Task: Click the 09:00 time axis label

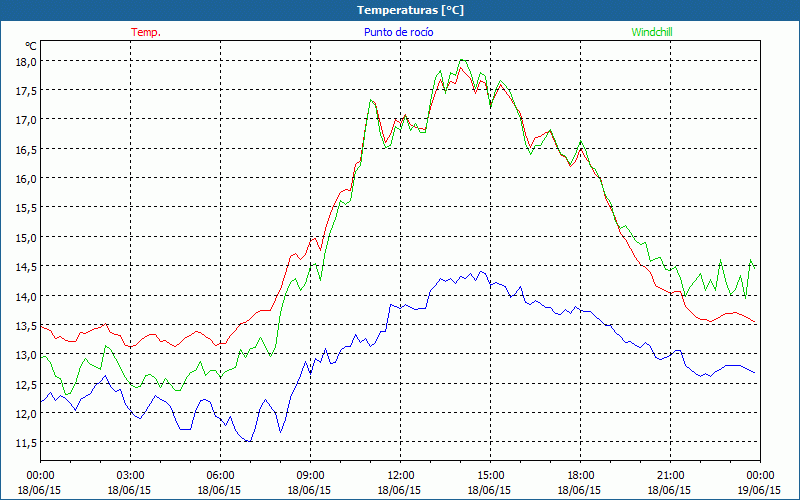Action: (x=310, y=476)
